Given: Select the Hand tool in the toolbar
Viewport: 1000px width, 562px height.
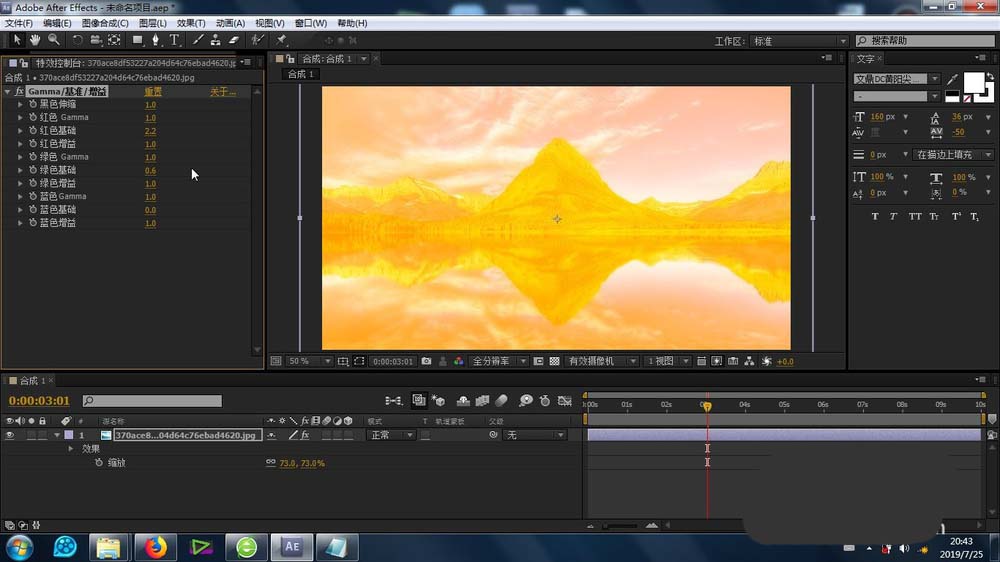Looking at the screenshot, I should [35, 40].
